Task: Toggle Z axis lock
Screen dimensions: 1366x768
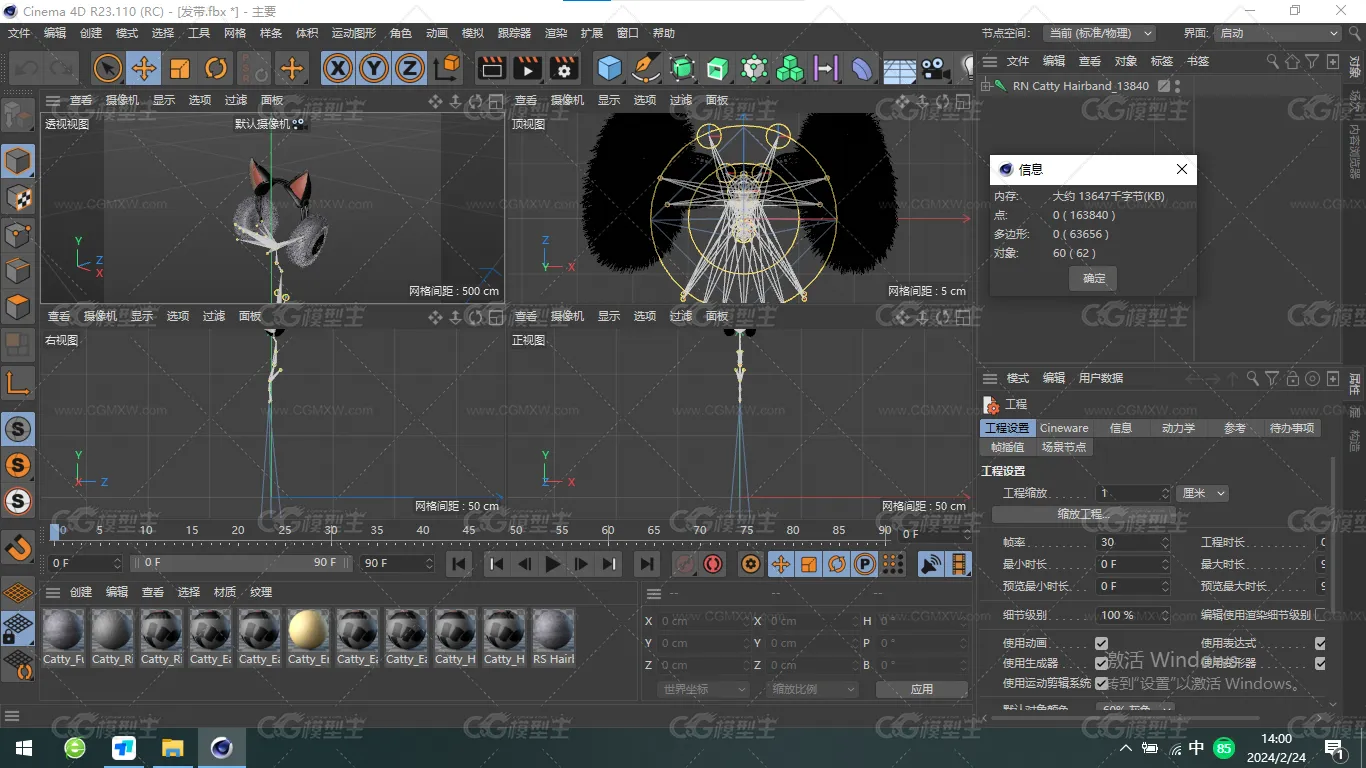Action: tap(410, 68)
